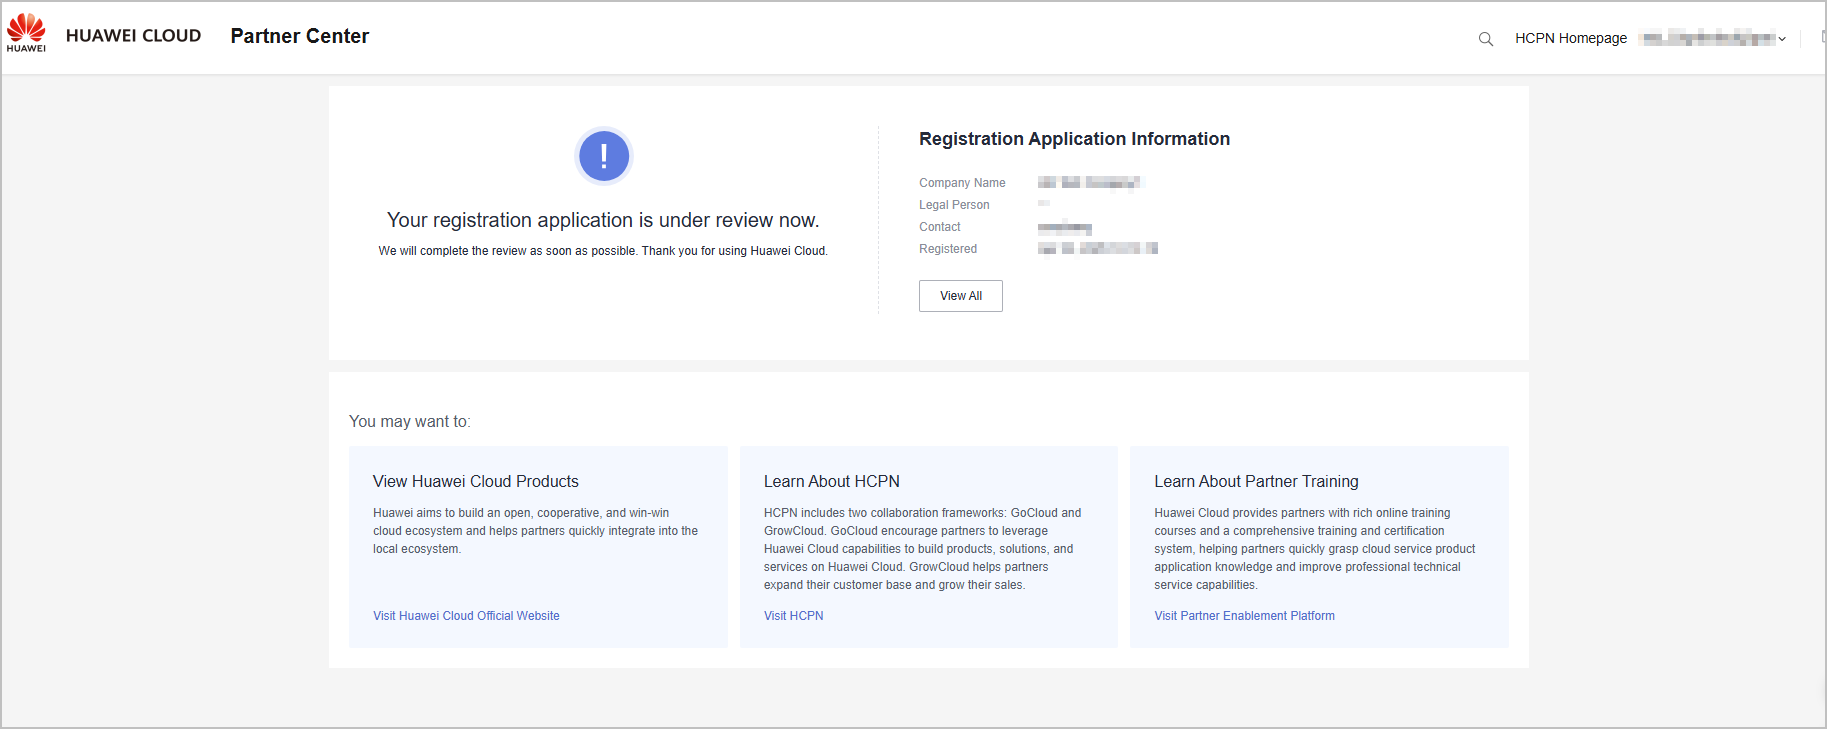Open Visit Huawei Cloud Official Website link
The image size is (1827, 729).
(466, 616)
